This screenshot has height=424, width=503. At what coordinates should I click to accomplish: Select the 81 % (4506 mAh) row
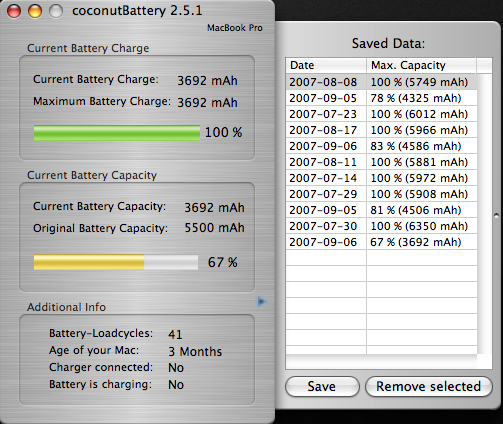(x=381, y=210)
